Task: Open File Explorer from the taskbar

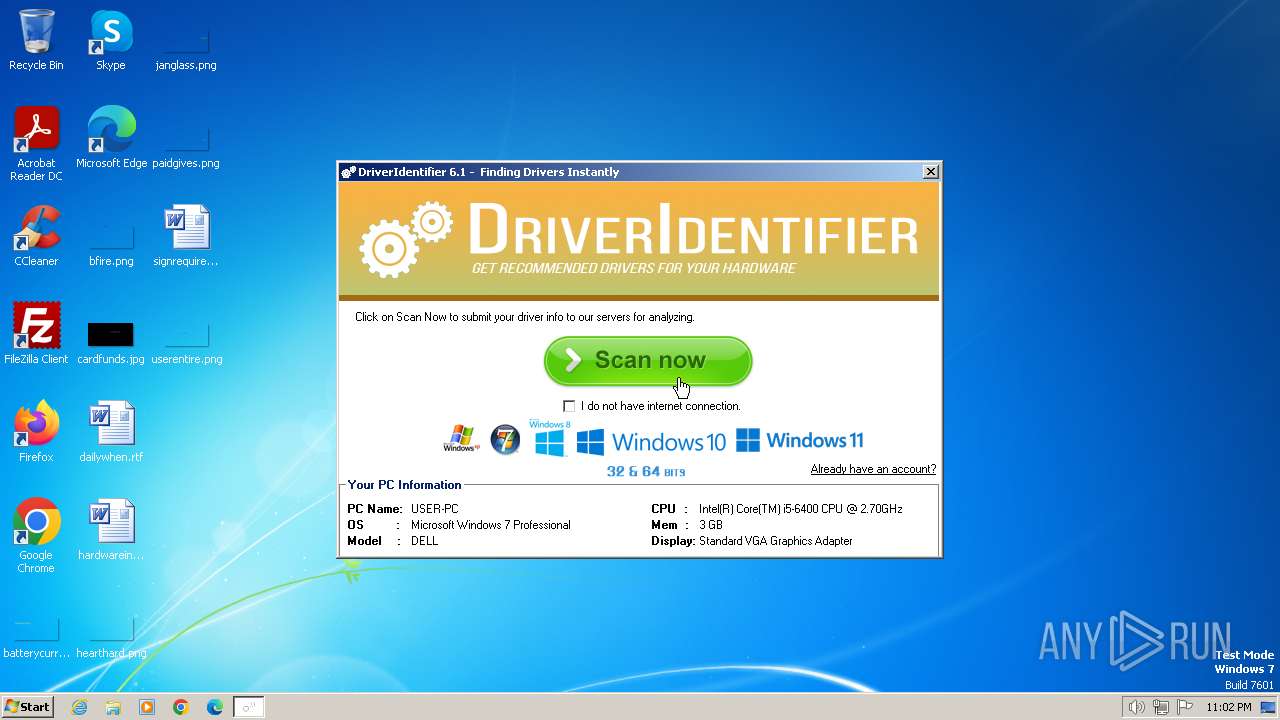Action: pos(113,707)
